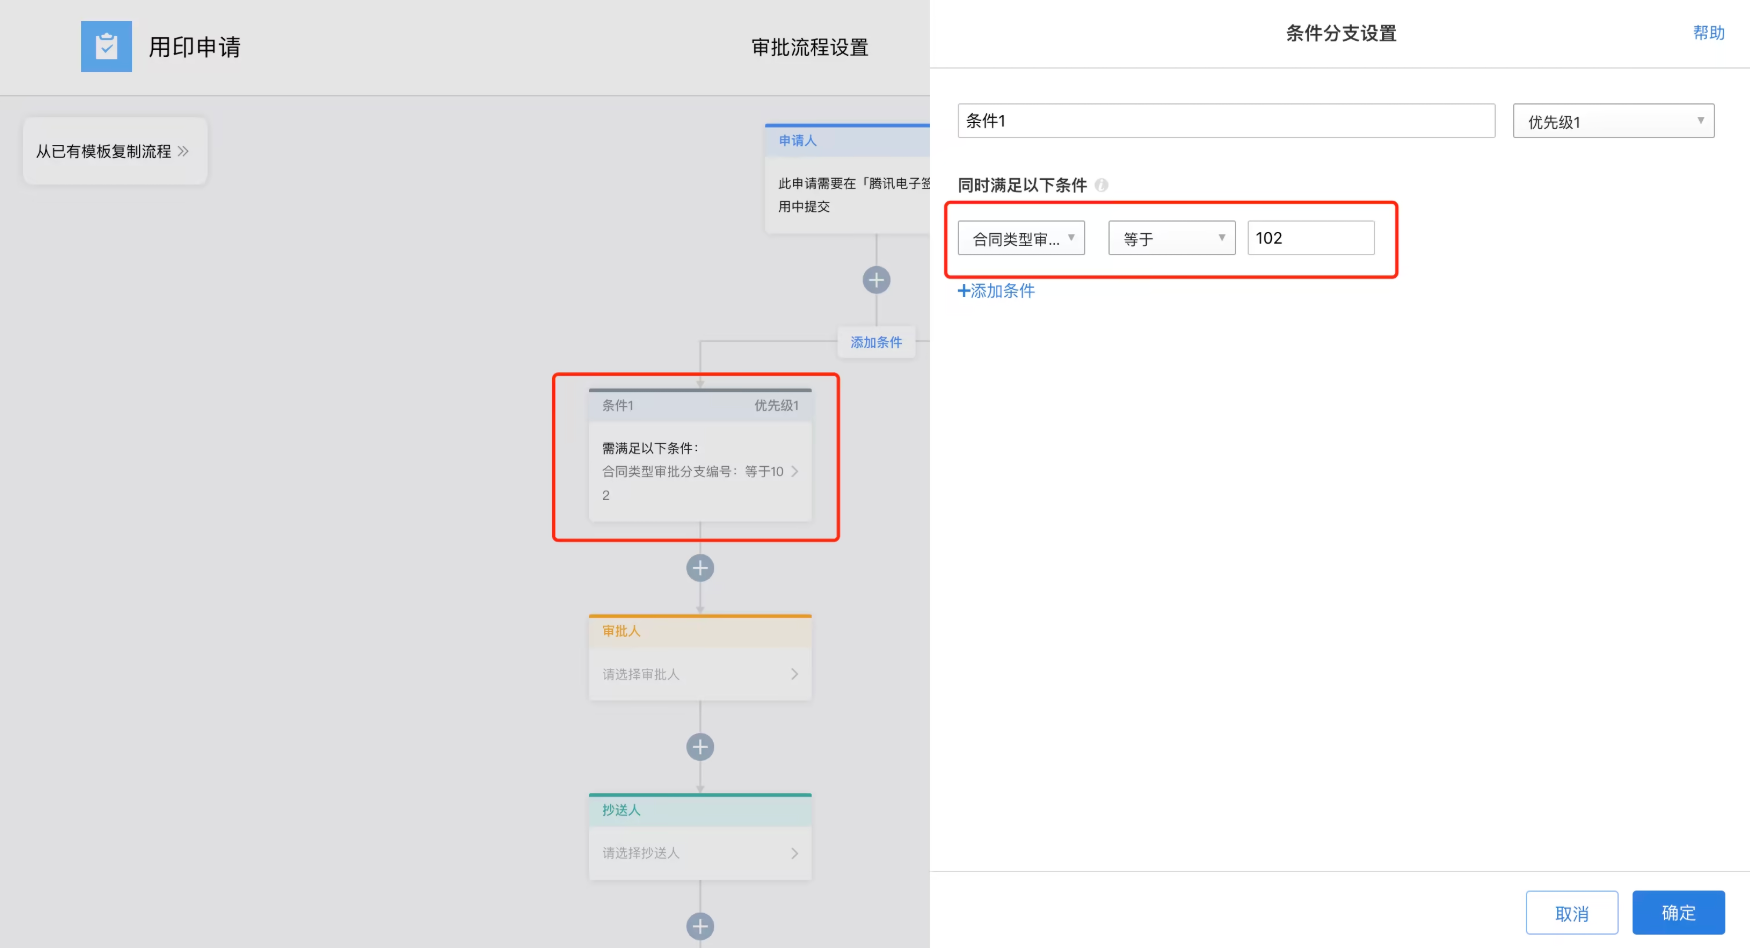1750x948 pixels.
Task: Click the 条件1 name input field
Action: coord(1226,121)
